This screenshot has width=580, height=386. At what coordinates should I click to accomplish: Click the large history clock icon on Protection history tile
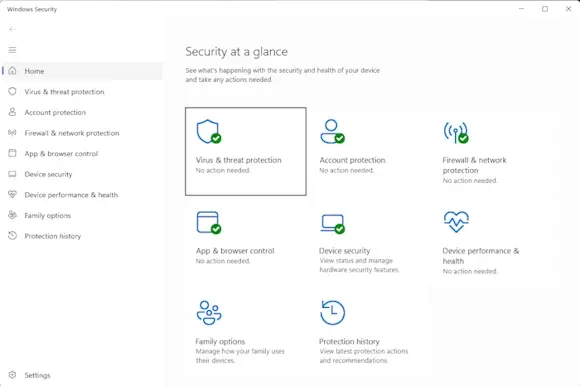coord(333,313)
